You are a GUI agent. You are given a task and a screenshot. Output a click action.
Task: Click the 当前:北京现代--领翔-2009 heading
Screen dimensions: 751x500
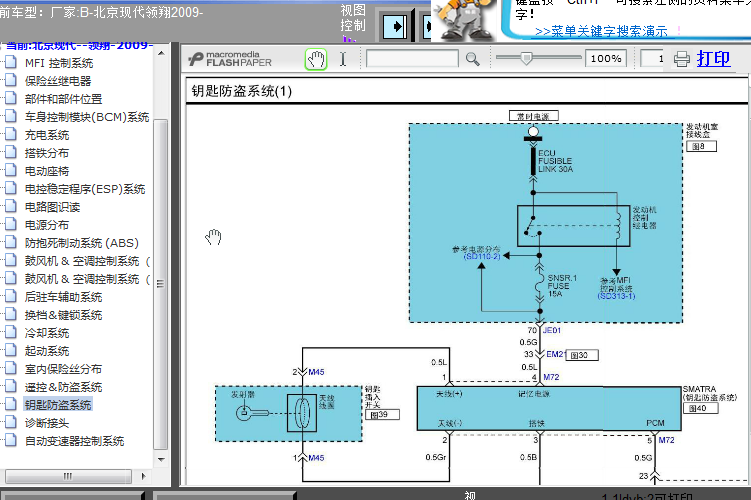pos(80,45)
